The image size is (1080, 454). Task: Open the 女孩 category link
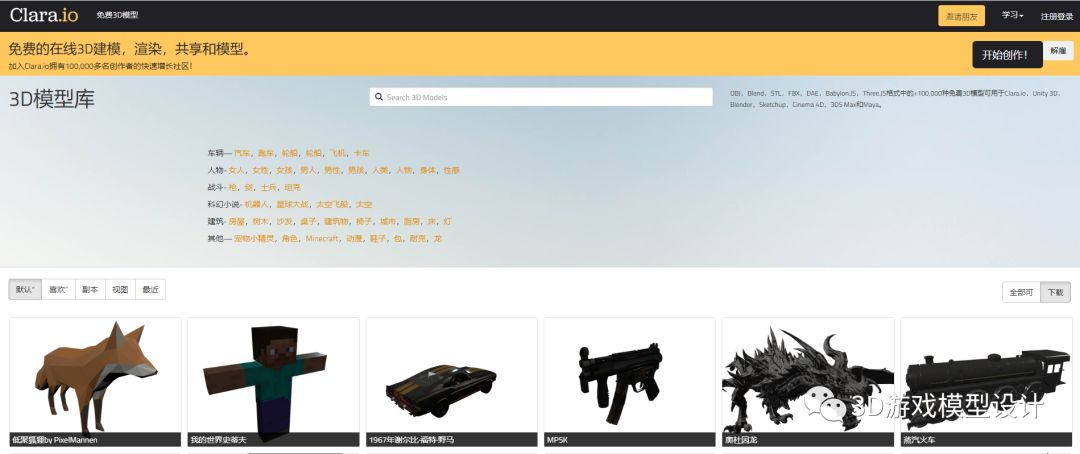284,170
